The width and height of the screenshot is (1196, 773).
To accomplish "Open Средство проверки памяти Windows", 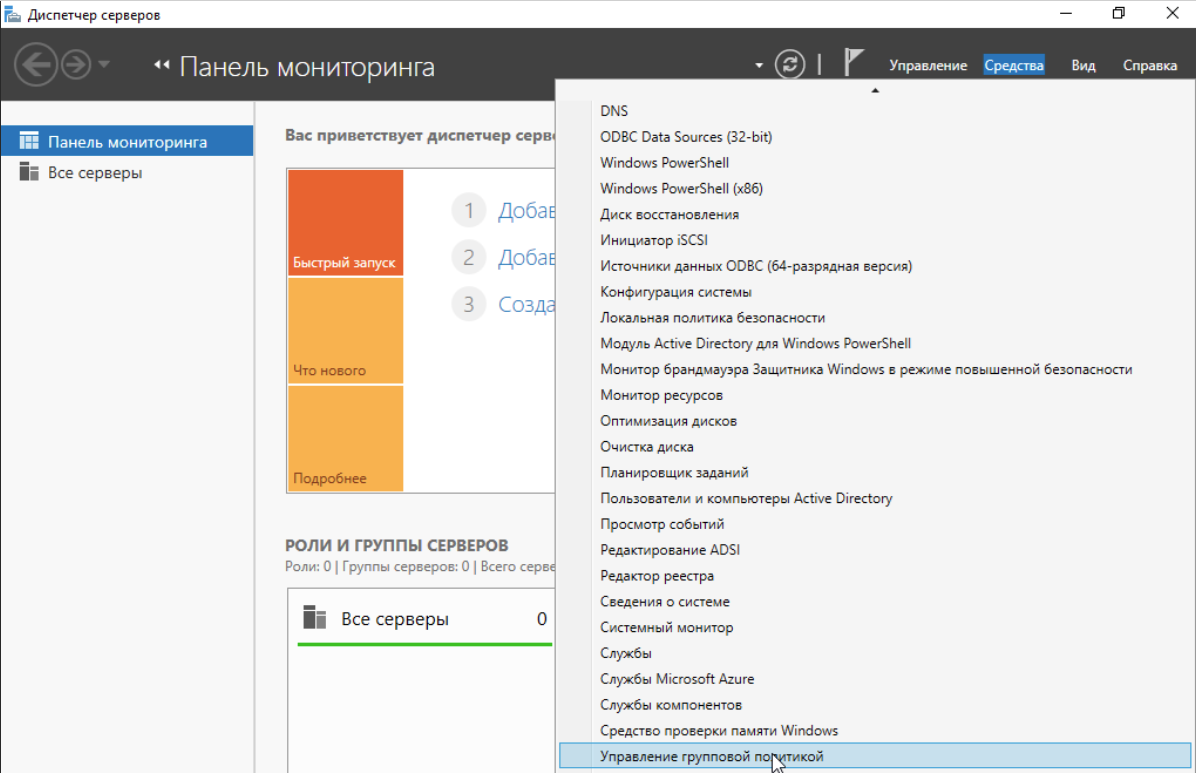I will point(875,730).
